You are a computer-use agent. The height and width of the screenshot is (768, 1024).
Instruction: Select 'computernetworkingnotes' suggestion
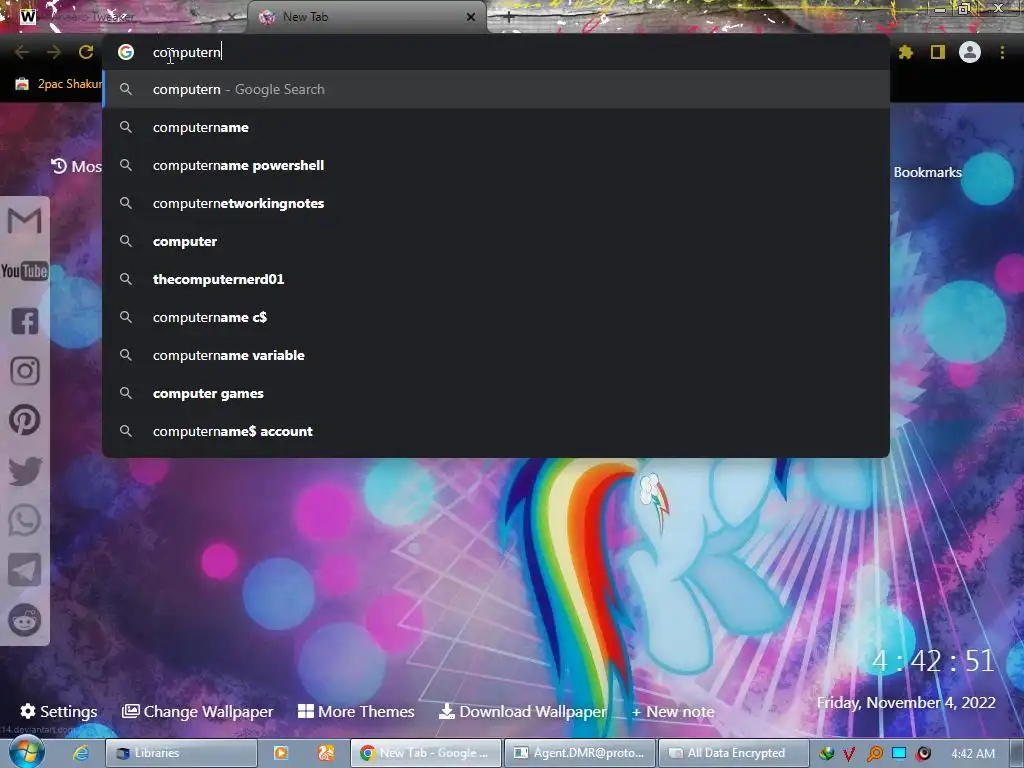(496, 203)
